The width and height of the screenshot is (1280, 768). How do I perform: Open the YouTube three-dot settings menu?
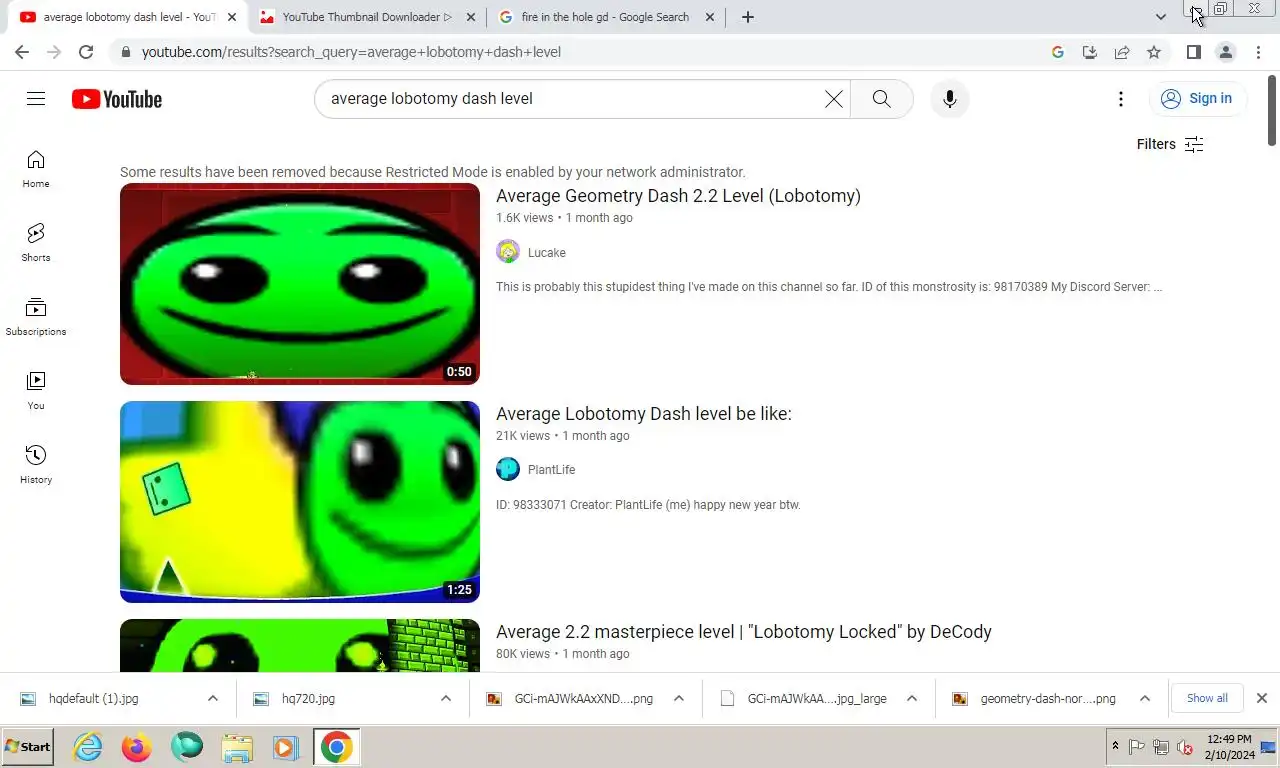pos(1121,99)
